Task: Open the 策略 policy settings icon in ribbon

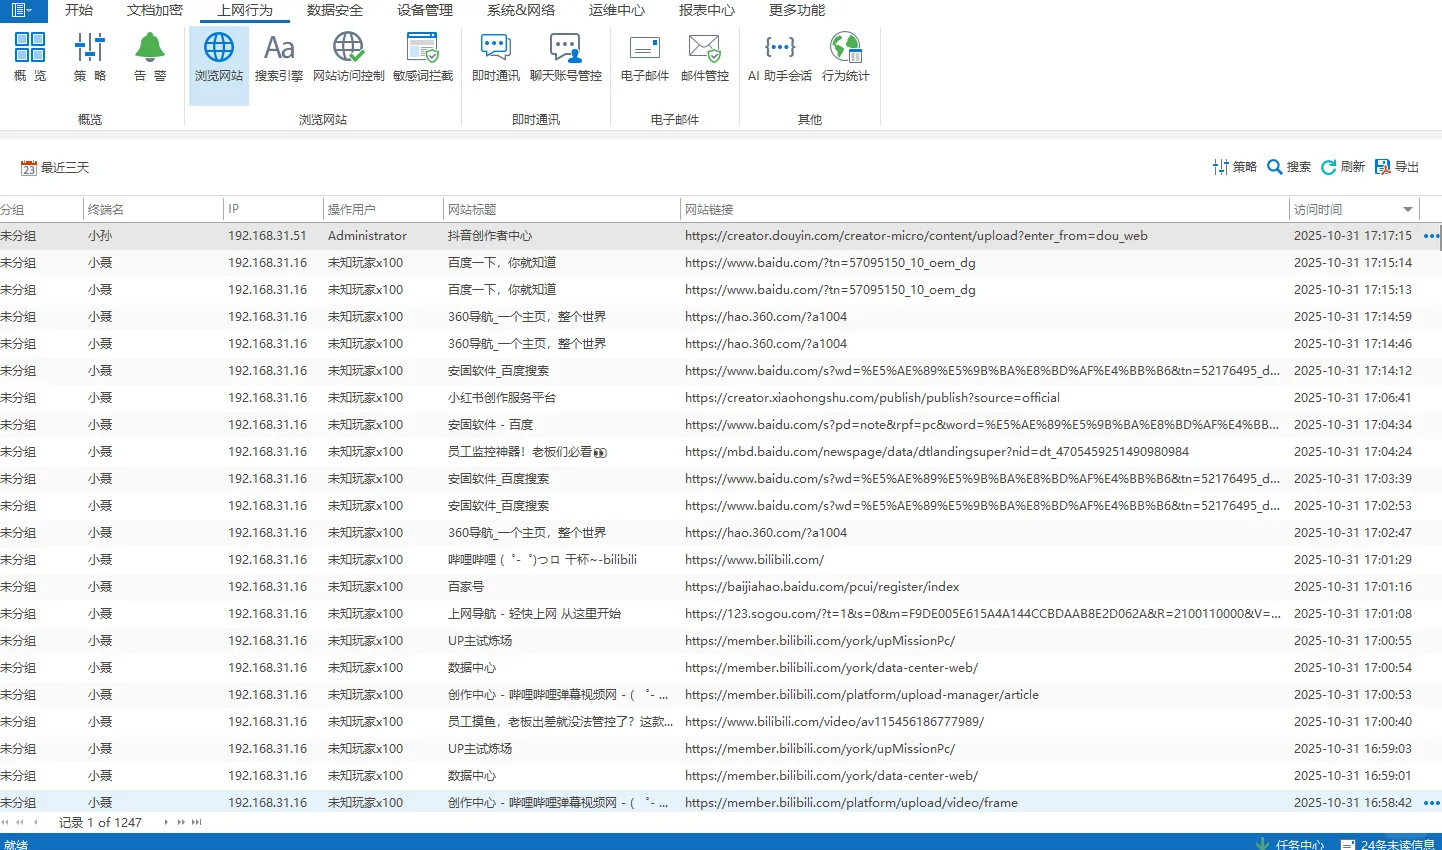Action: click(x=90, y=56)
